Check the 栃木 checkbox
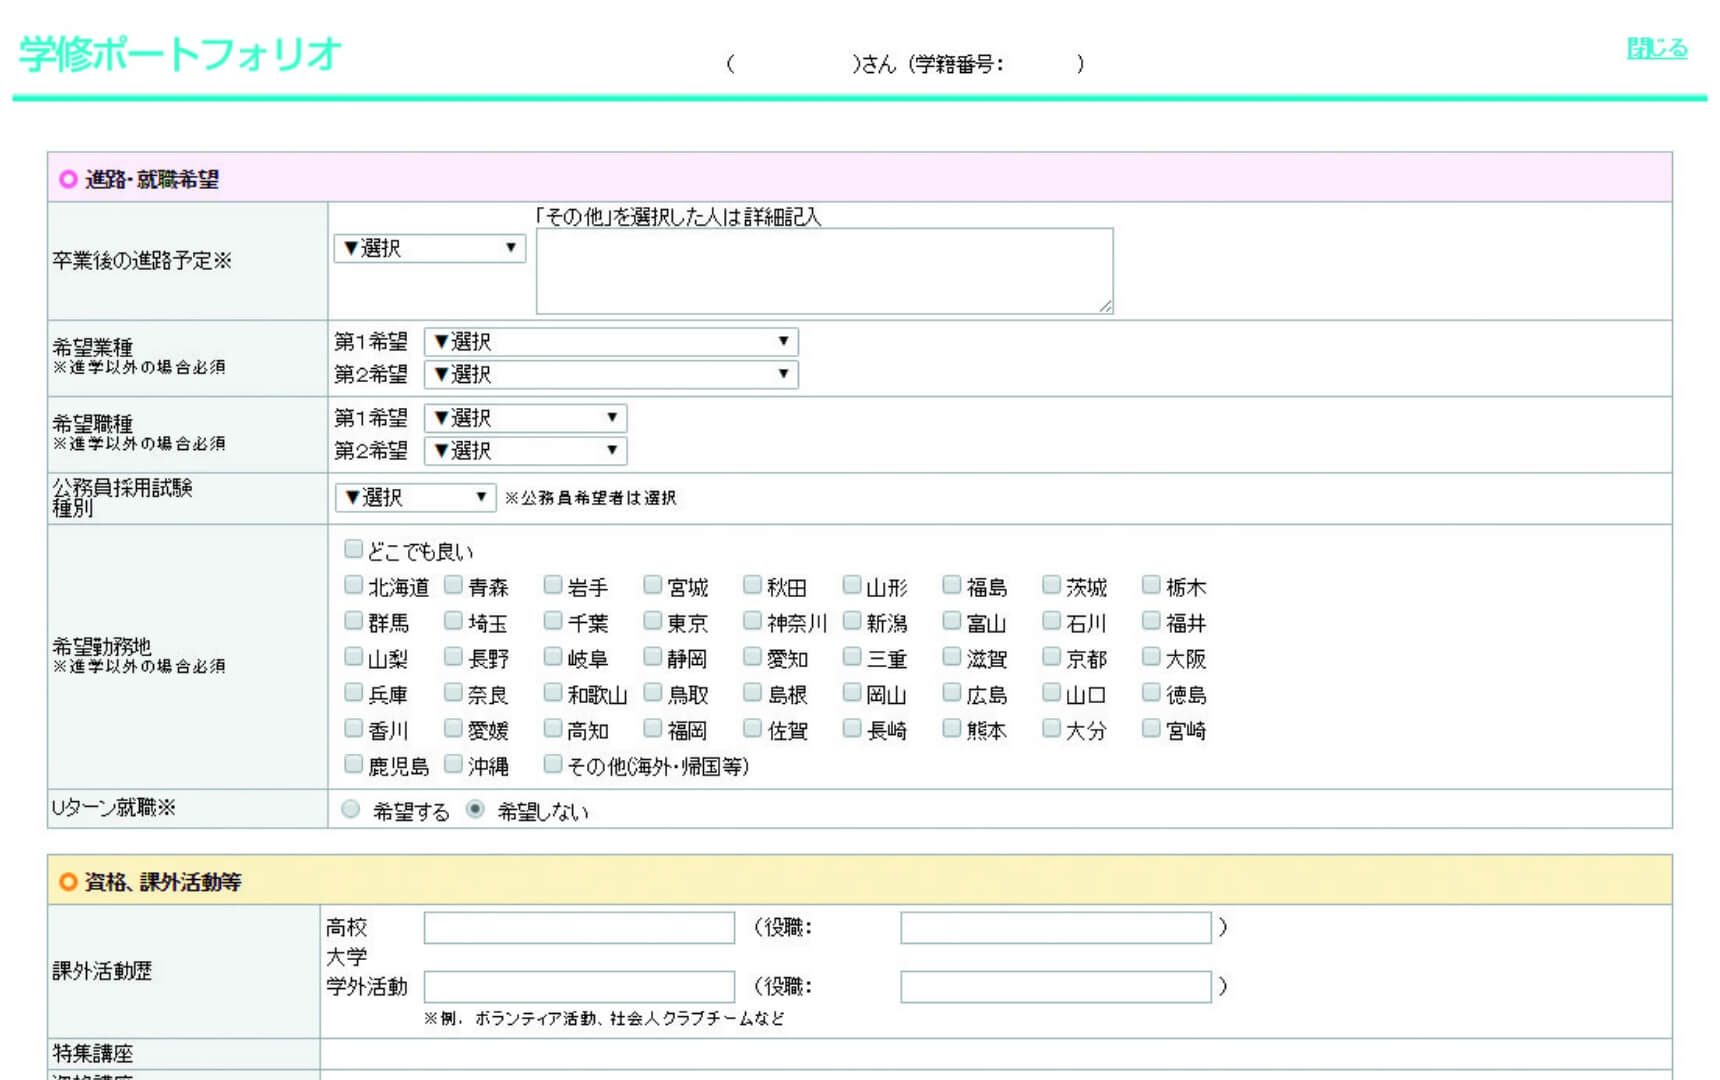 click(1151, 585)
